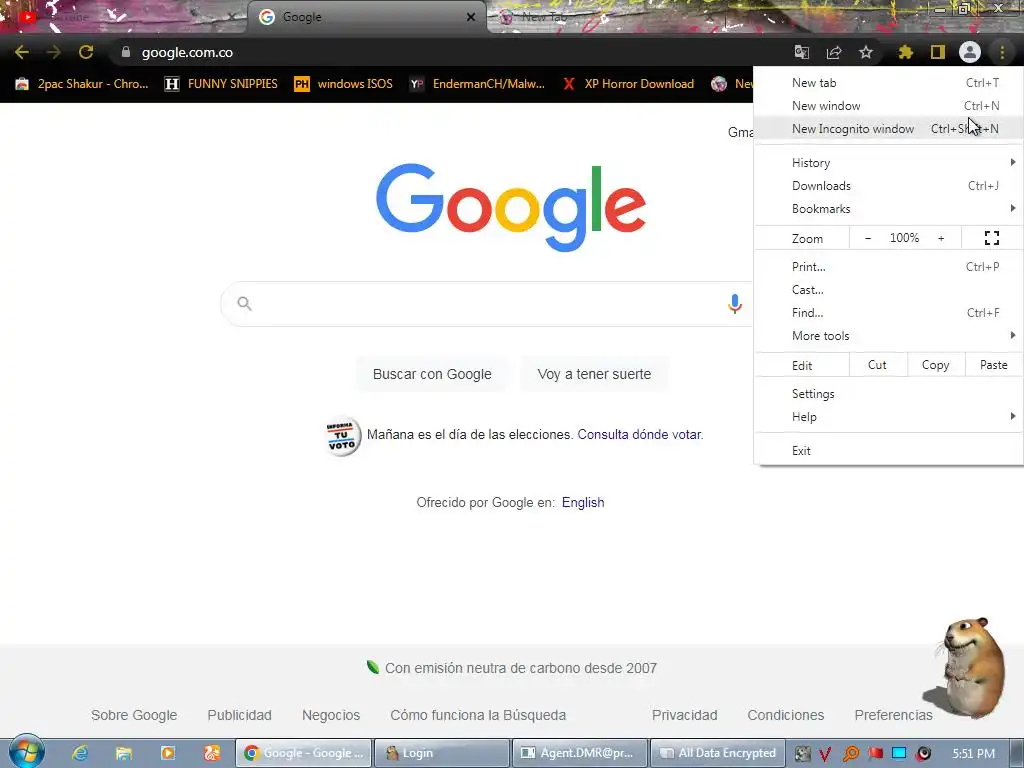Select New window in the menu
Viewport: 1024px width, 768px height.
tap(889, 106)
